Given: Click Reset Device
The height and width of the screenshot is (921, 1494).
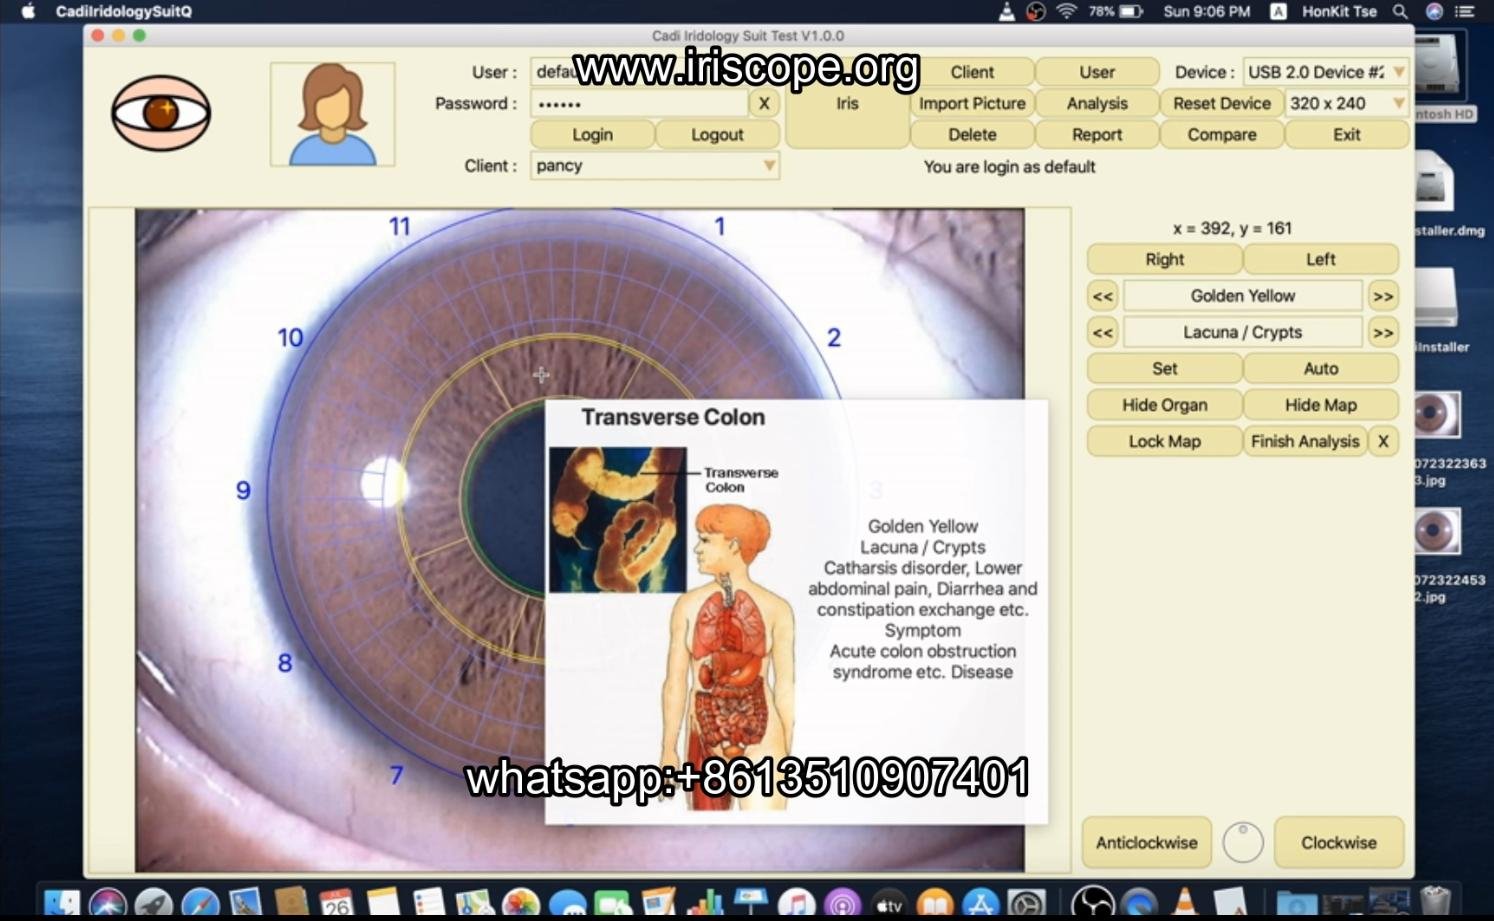Looking at the screenshot, I should click(1222, 103).
